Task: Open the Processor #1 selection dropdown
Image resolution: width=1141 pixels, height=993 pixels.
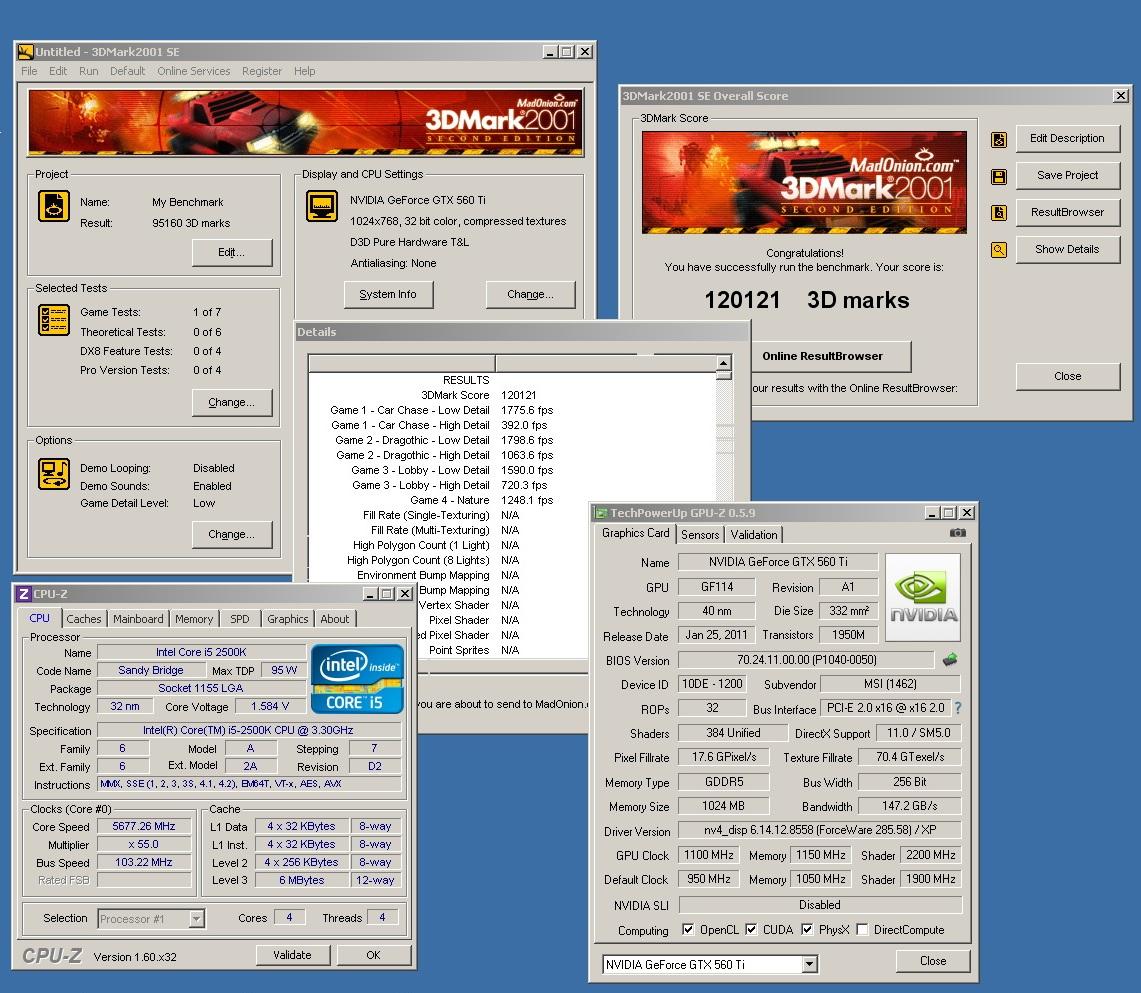Action: tap(196, 919)
